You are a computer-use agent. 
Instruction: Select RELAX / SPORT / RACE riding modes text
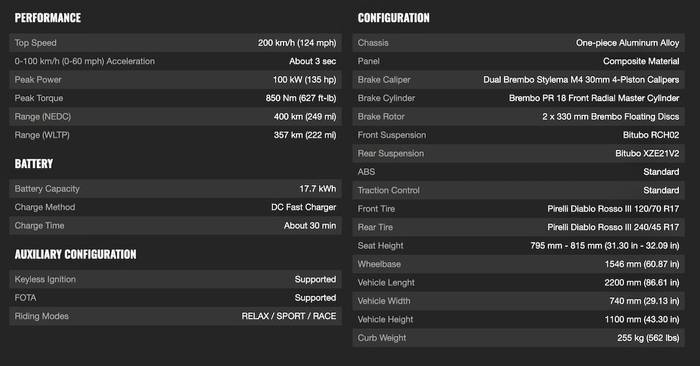289,316
